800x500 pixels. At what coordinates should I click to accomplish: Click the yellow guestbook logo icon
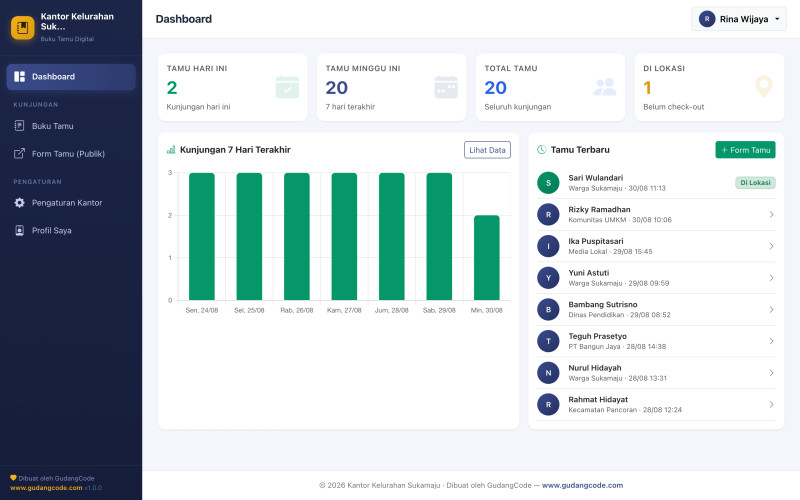coord(22,27)
